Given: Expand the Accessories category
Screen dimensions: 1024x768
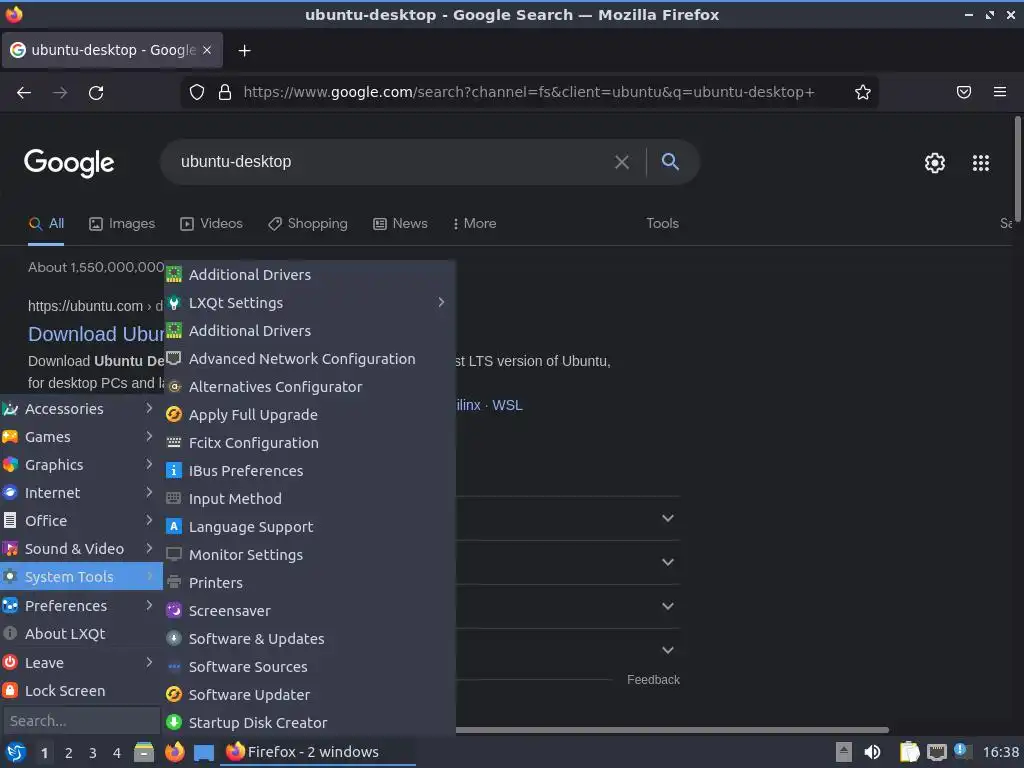Looking at the screenshot, I should (81, 409).
